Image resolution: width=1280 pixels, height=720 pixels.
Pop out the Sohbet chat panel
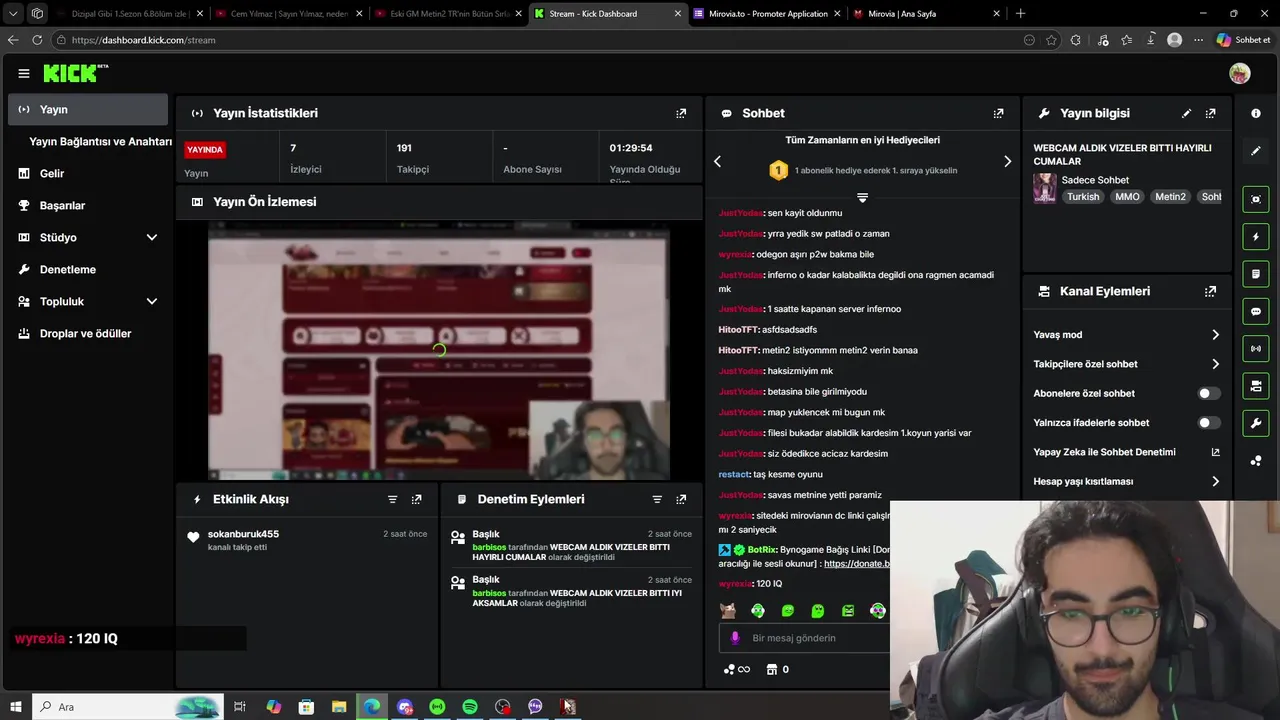point(998,113)
